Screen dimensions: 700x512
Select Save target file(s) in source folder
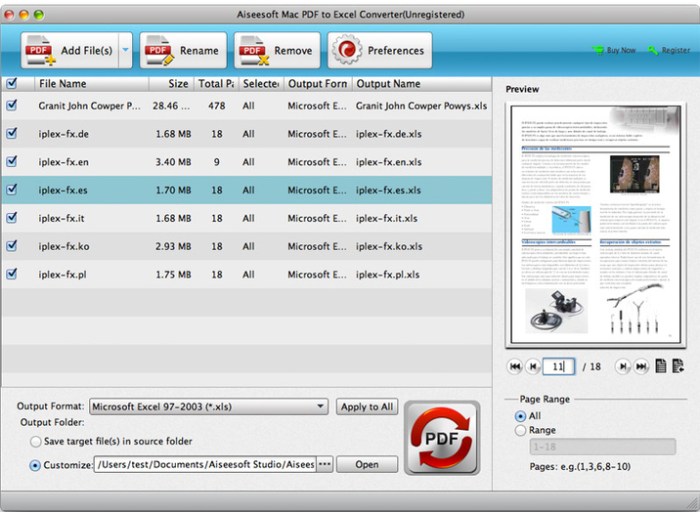[x=35, y=441]
